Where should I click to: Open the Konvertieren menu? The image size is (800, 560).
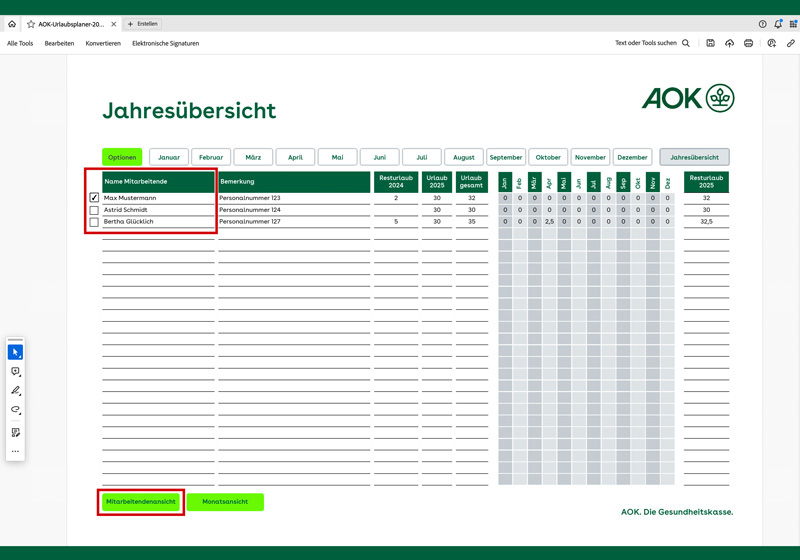tap(103, 43)
